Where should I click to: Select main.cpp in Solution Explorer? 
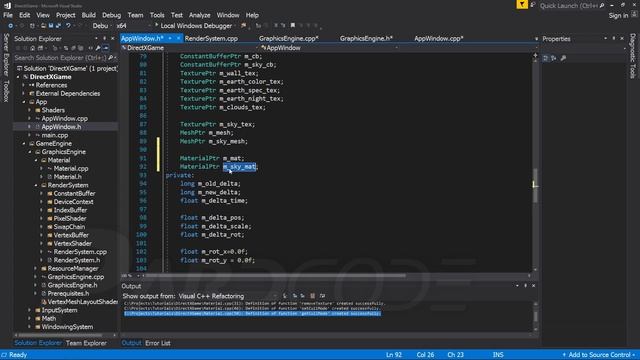click(55, 136)
